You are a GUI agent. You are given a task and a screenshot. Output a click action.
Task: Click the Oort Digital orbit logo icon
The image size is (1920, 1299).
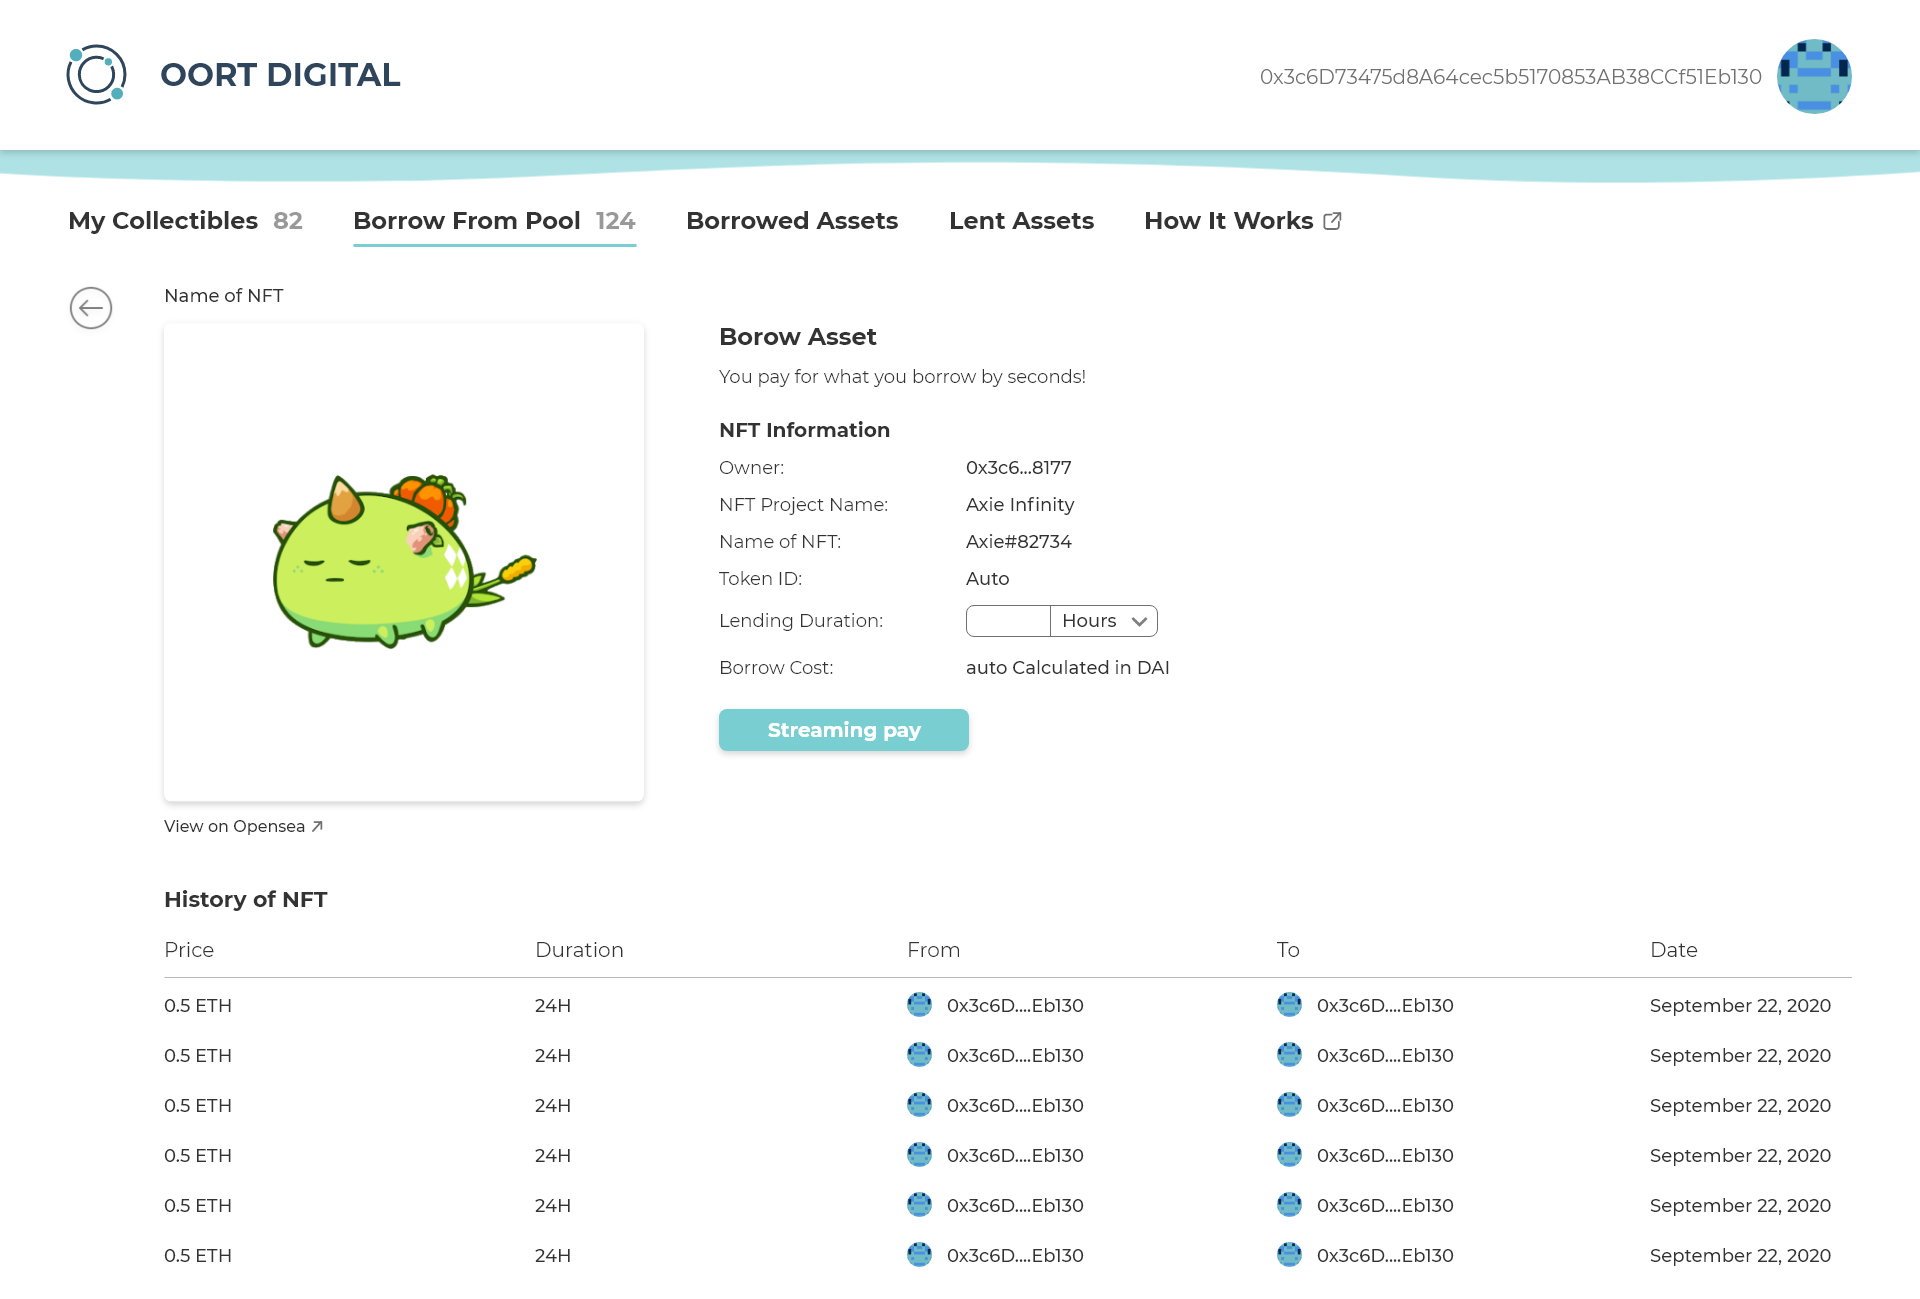[96, 75]
